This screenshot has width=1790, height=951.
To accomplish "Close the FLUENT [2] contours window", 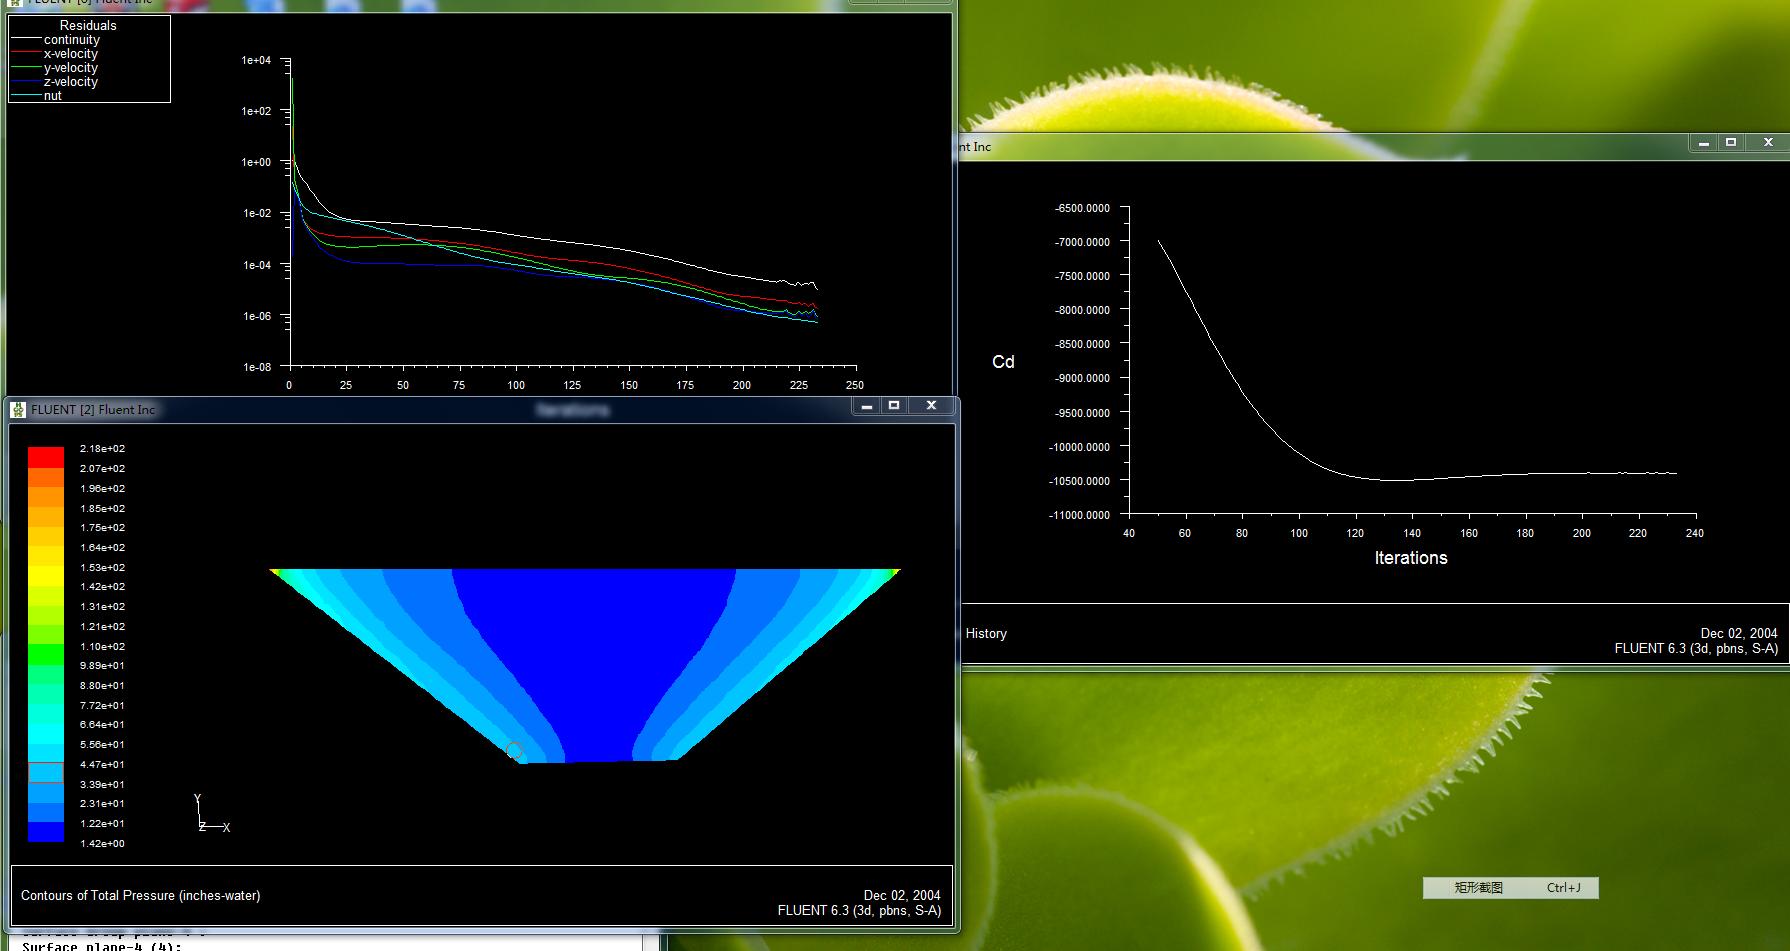I will 931,406.
